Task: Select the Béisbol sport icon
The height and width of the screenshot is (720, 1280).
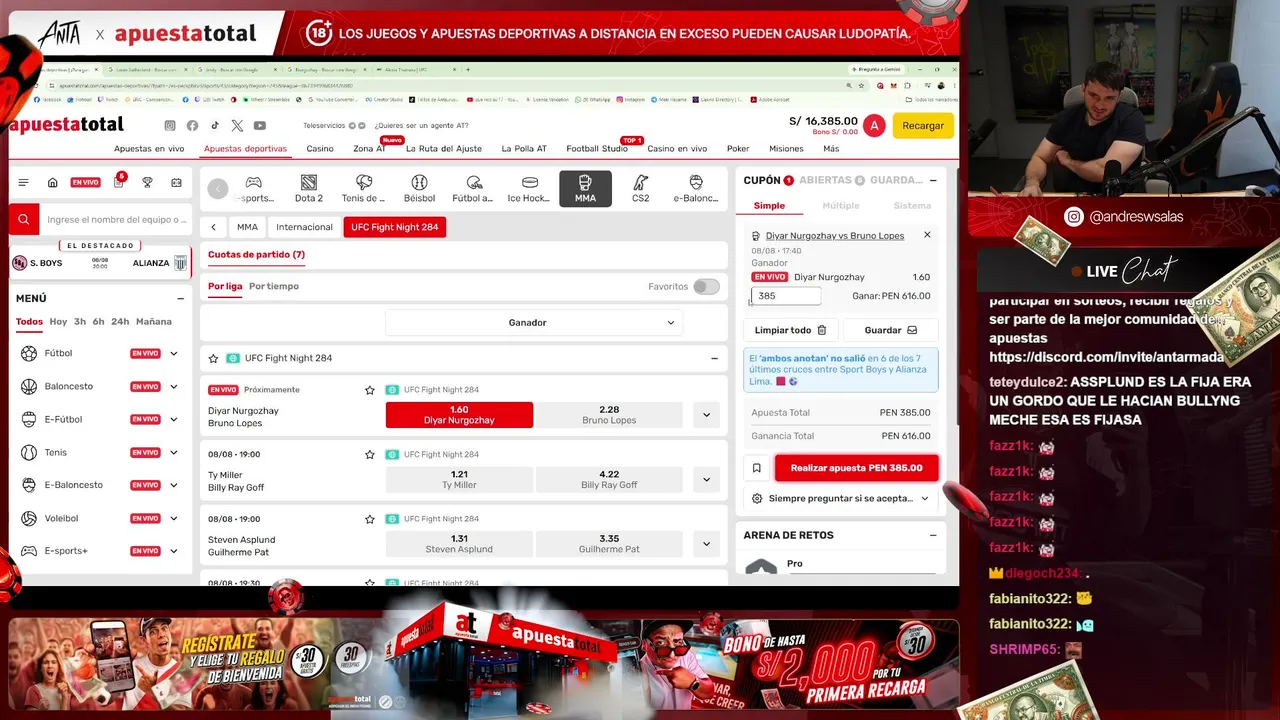Action: 419,188
